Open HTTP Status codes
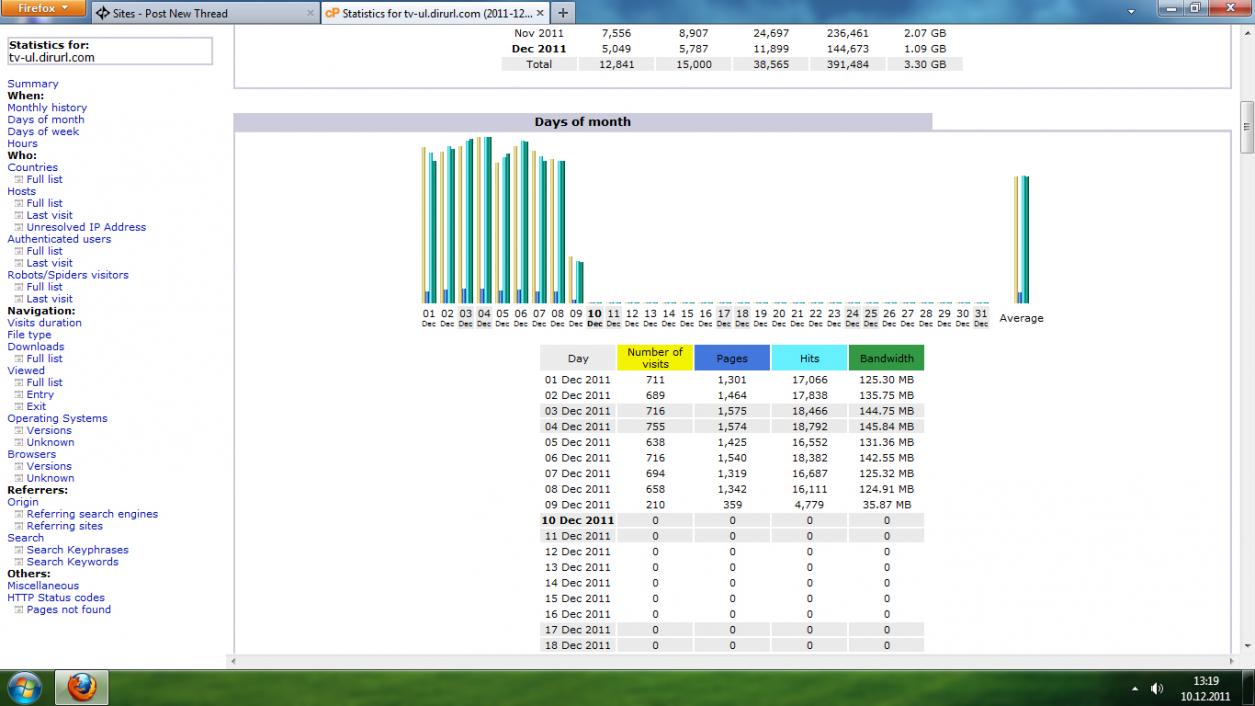The height and width of the screenshot is (706, 1255). (x=56, y=600)
